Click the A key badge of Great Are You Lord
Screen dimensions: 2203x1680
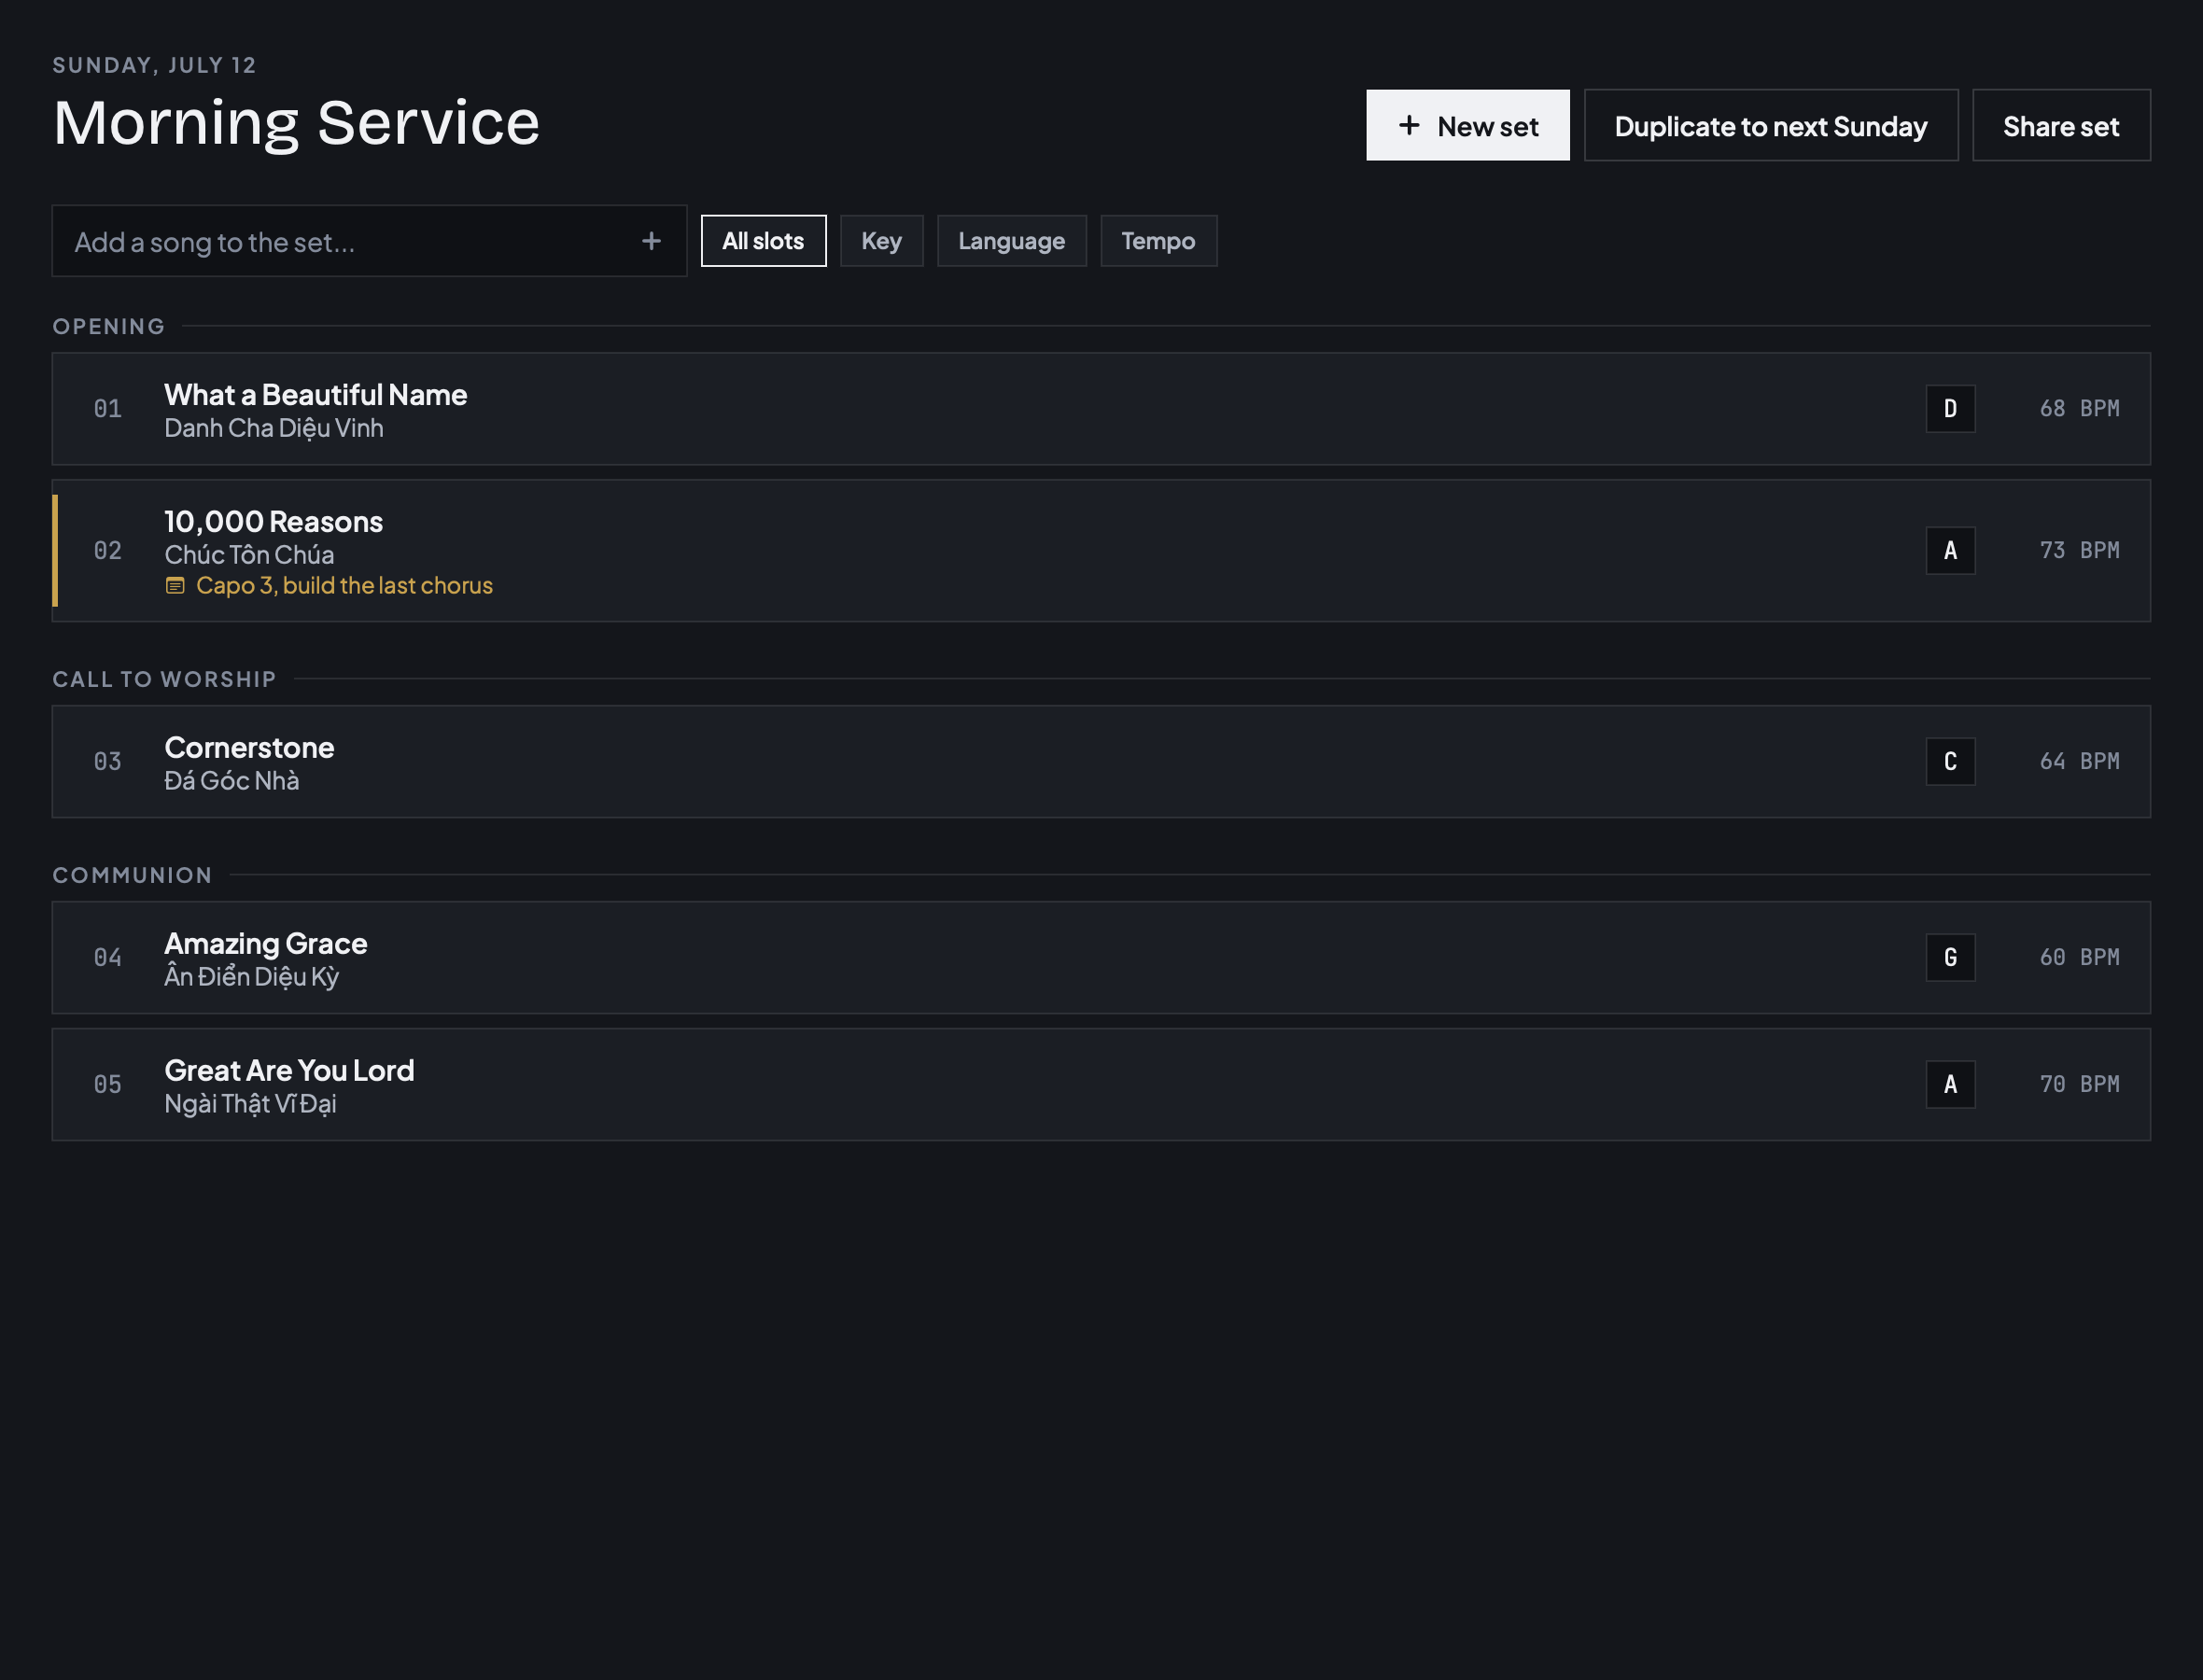(x=1949, y=1085)
